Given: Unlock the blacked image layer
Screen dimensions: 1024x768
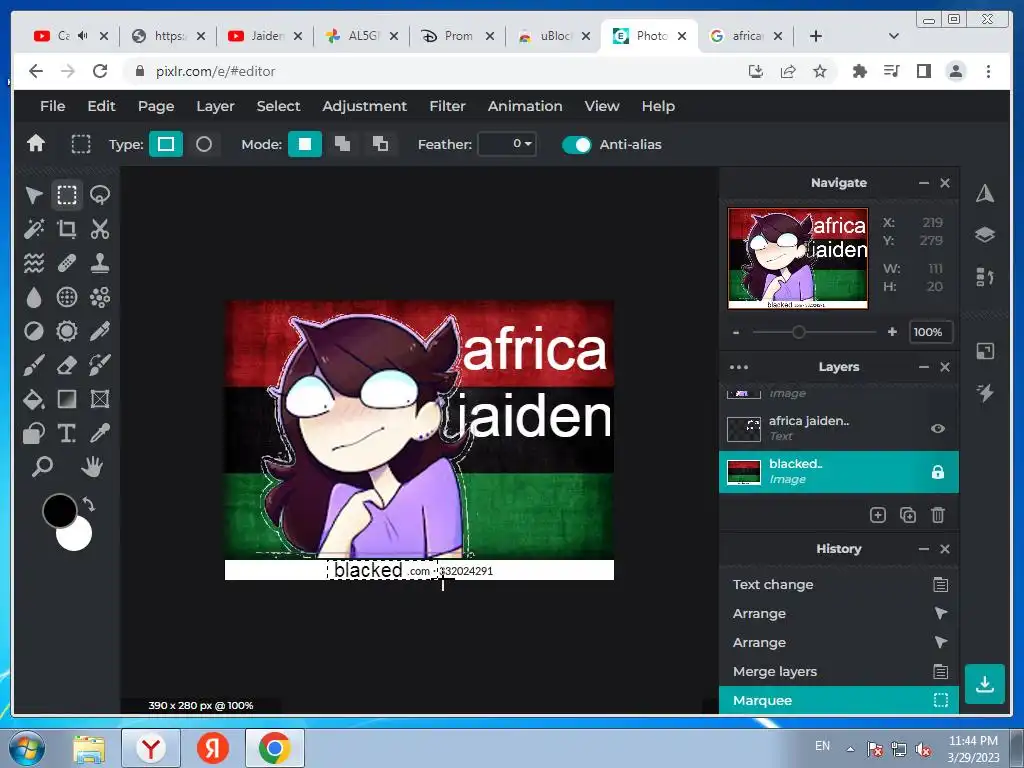Looking at the screenshot, I should tap(938, 472).
